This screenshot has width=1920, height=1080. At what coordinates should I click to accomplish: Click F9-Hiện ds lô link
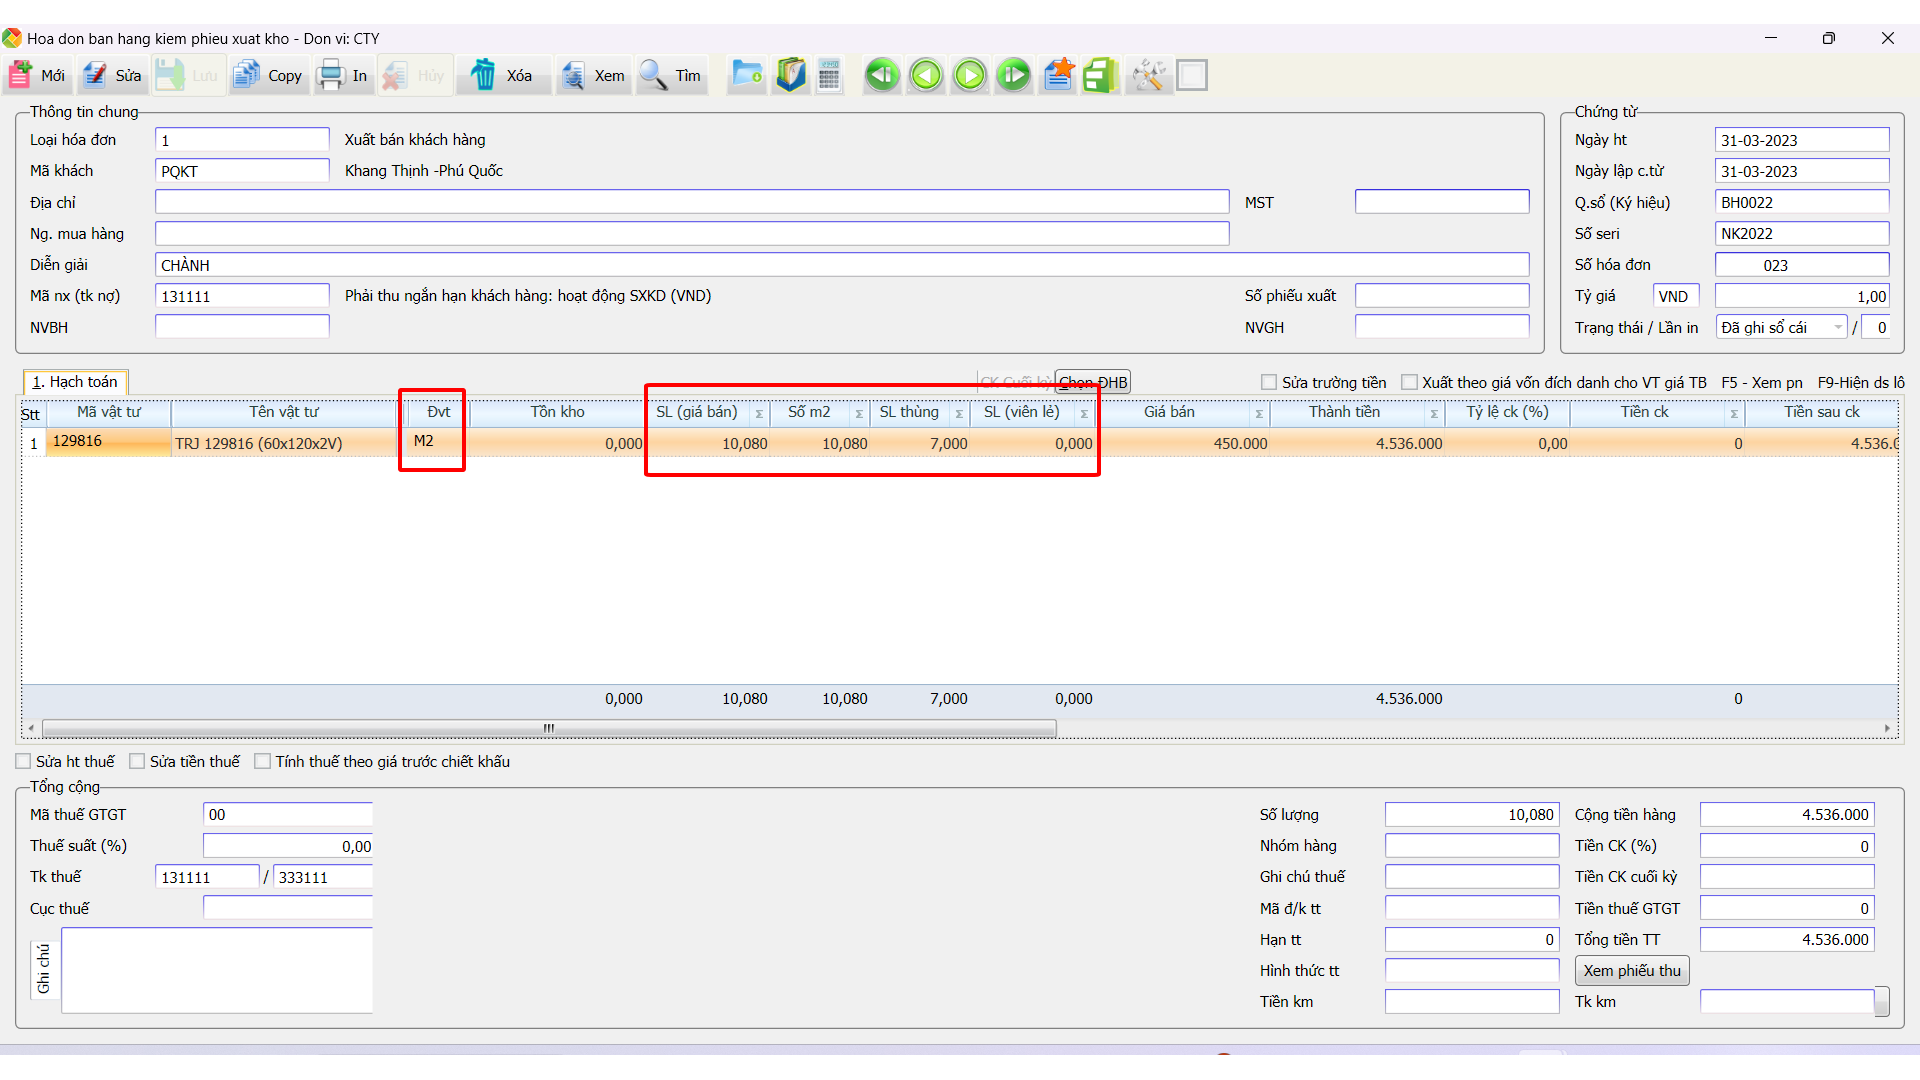pyautogui.click(x=1861, y=382)
